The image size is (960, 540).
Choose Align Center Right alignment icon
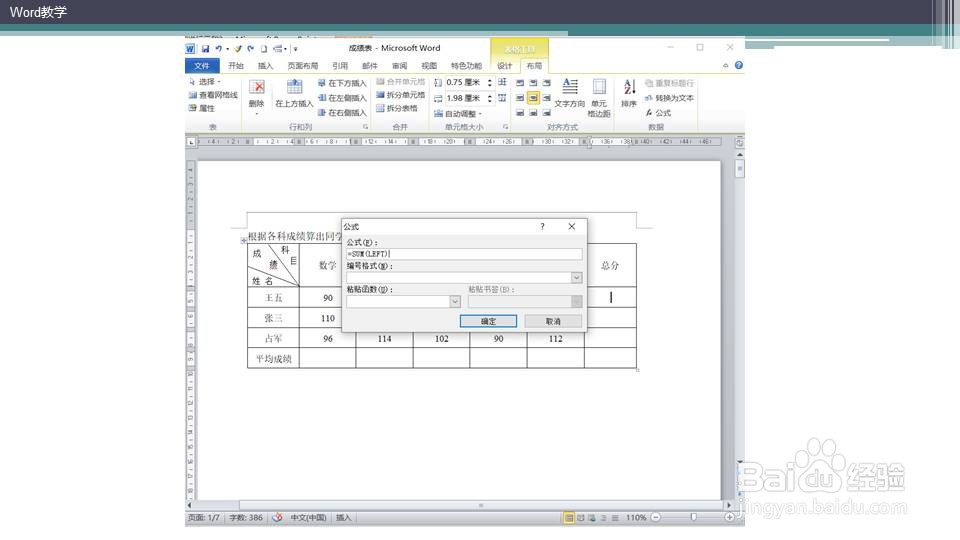pos(547,98)
